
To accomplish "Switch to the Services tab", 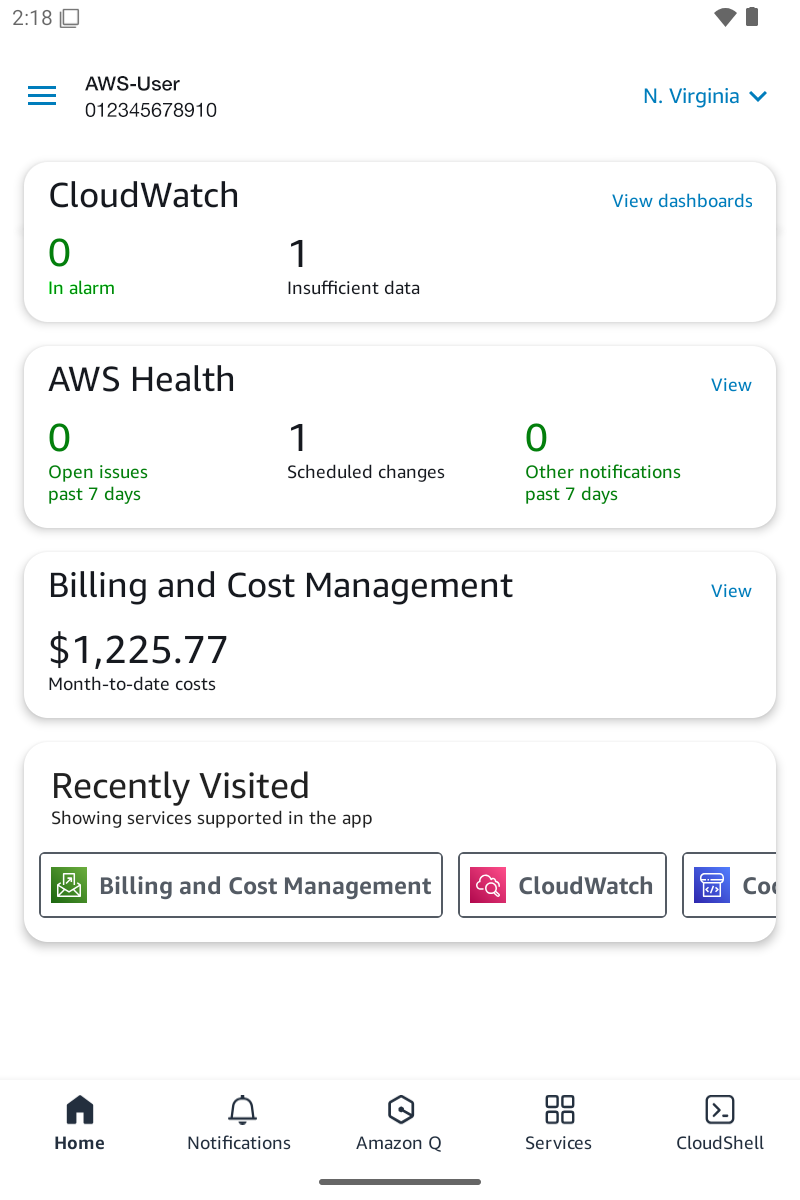I will click(559, 1123).
